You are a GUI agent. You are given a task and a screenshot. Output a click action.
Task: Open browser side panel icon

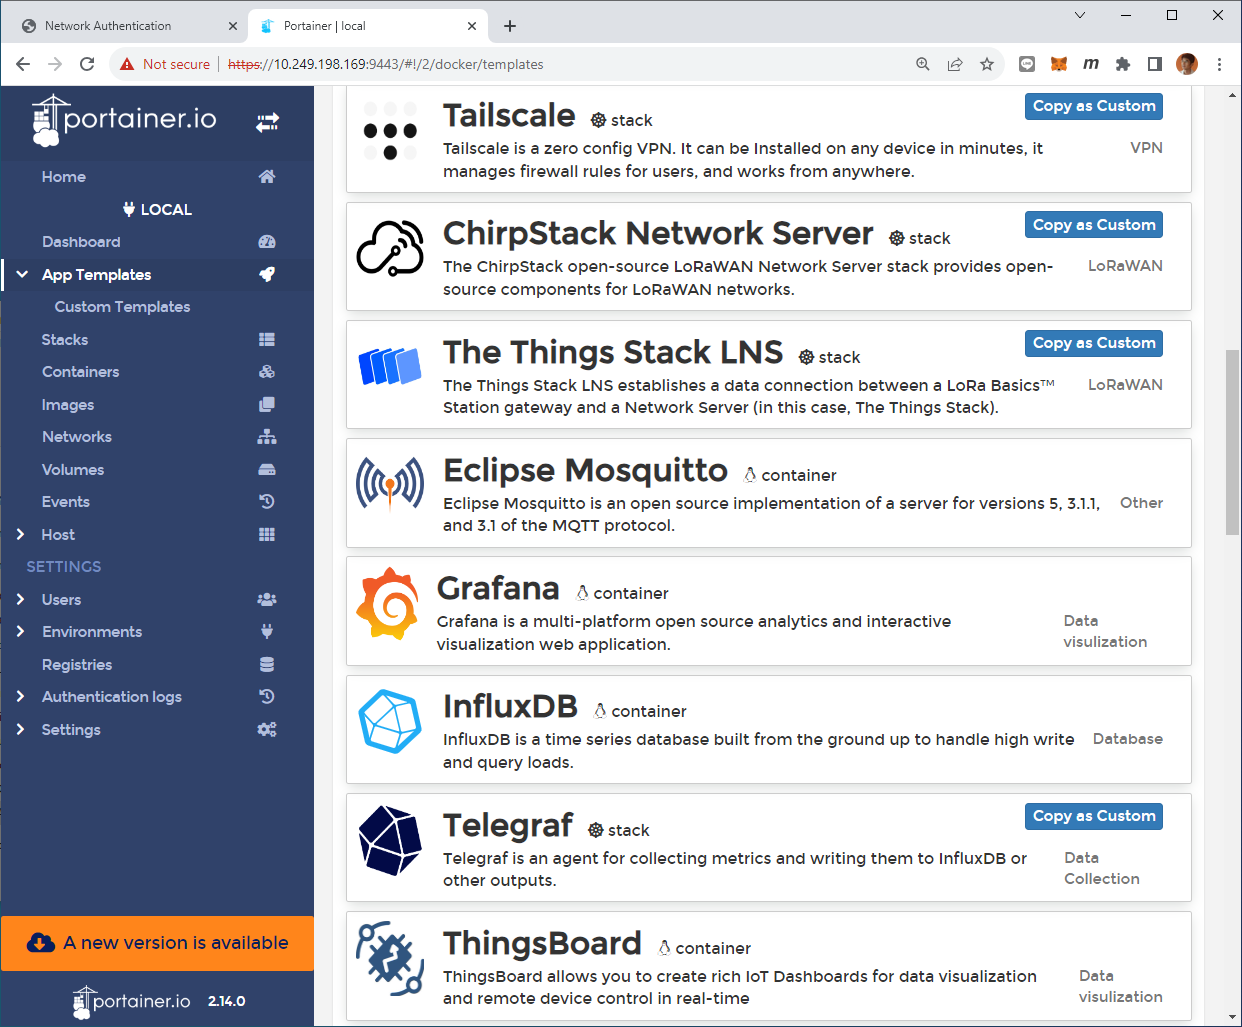coord(1155,64)
